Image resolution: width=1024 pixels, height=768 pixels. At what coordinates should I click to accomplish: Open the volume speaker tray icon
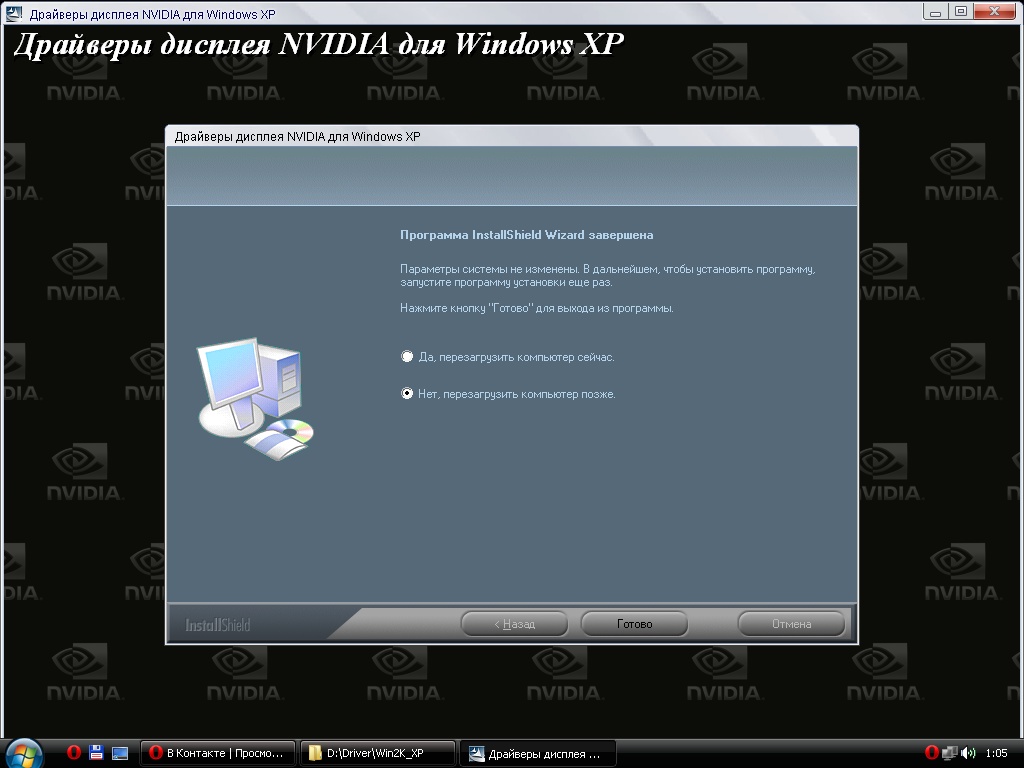click(968, 753)
